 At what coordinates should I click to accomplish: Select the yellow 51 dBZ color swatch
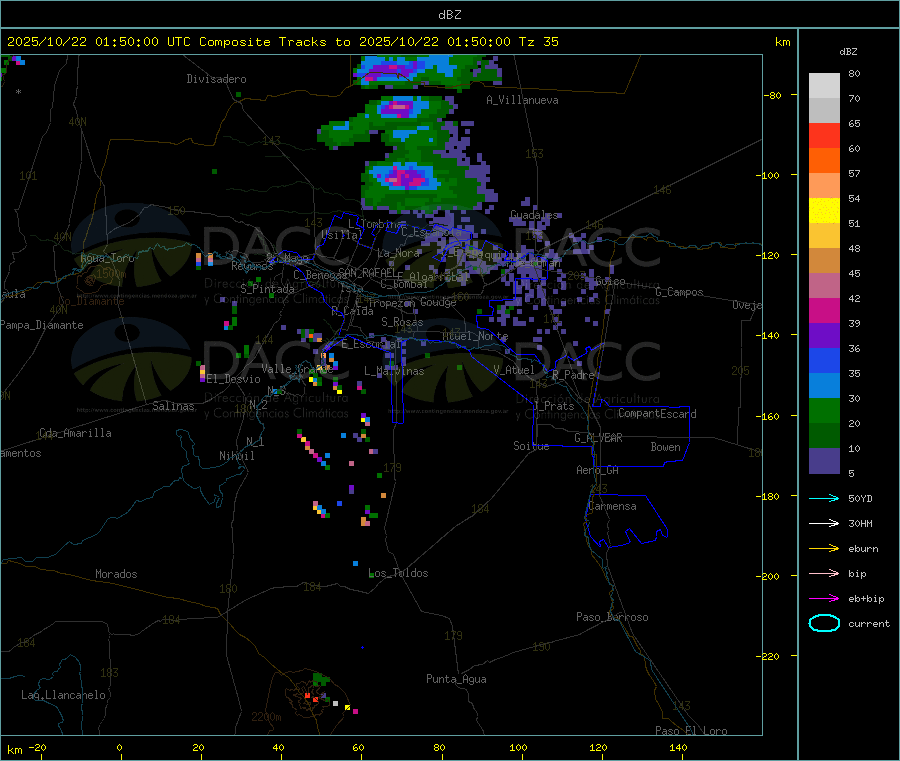[x=824, y=211]
